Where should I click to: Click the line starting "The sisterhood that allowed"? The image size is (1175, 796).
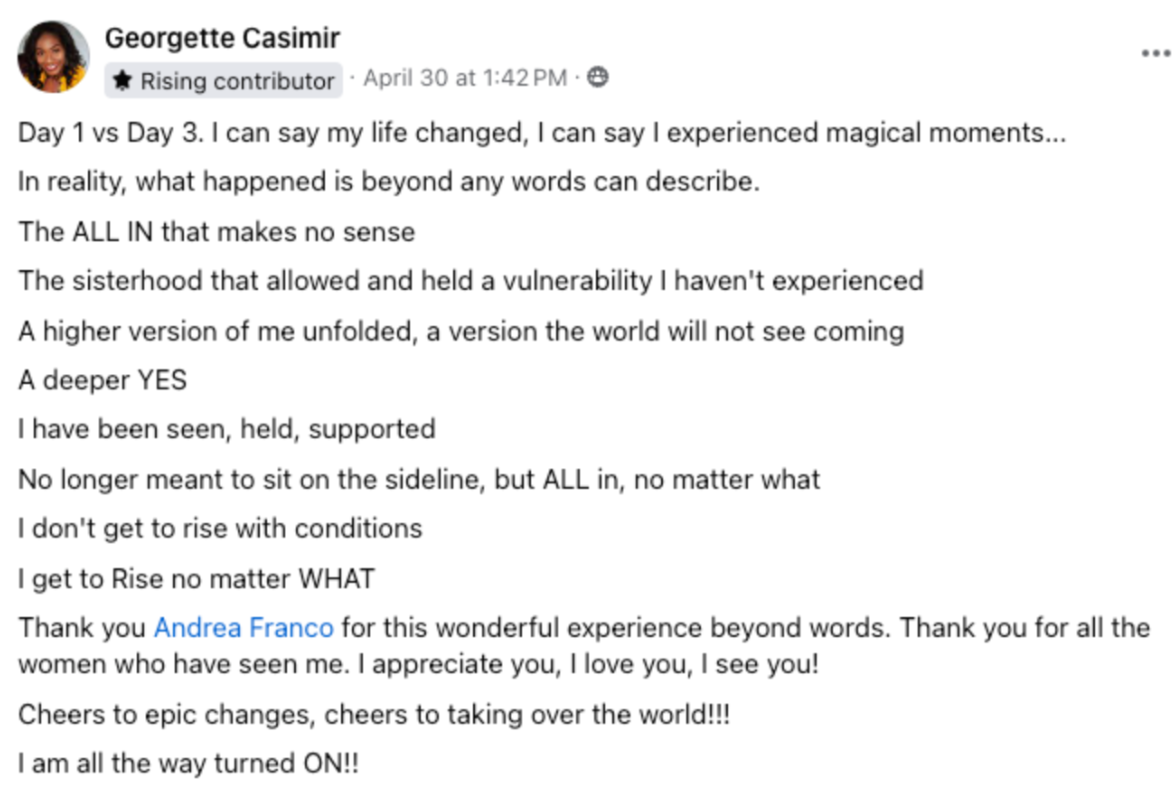tap(470, 281)
